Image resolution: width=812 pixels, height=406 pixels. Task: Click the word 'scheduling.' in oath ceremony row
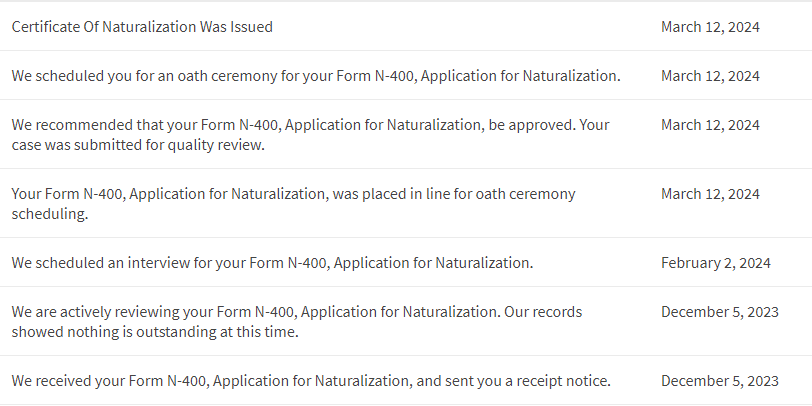coord(50,214)
